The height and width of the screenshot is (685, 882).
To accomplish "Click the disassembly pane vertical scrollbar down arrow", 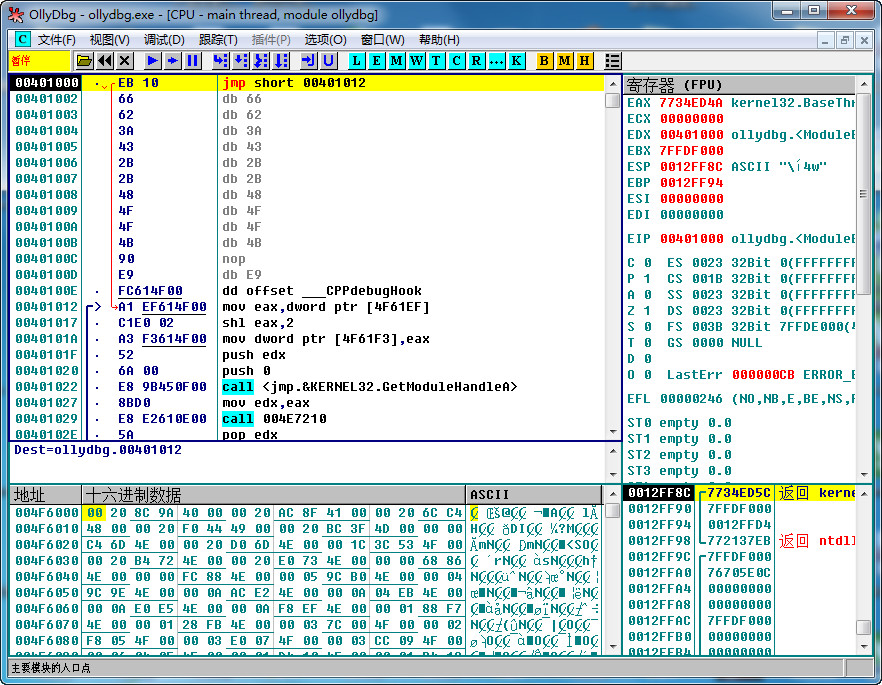I will [x=612, y=432].
